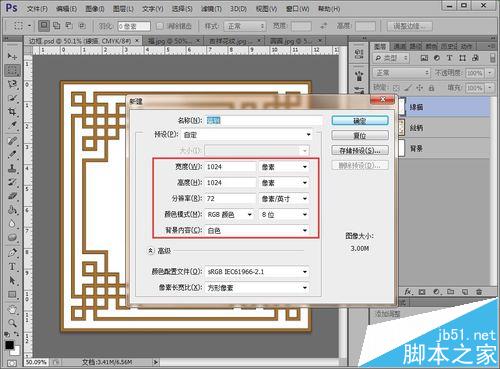
Task: Switch to the 福.jpg document tab
Action: pyautogui.click(x=173, y=41)
